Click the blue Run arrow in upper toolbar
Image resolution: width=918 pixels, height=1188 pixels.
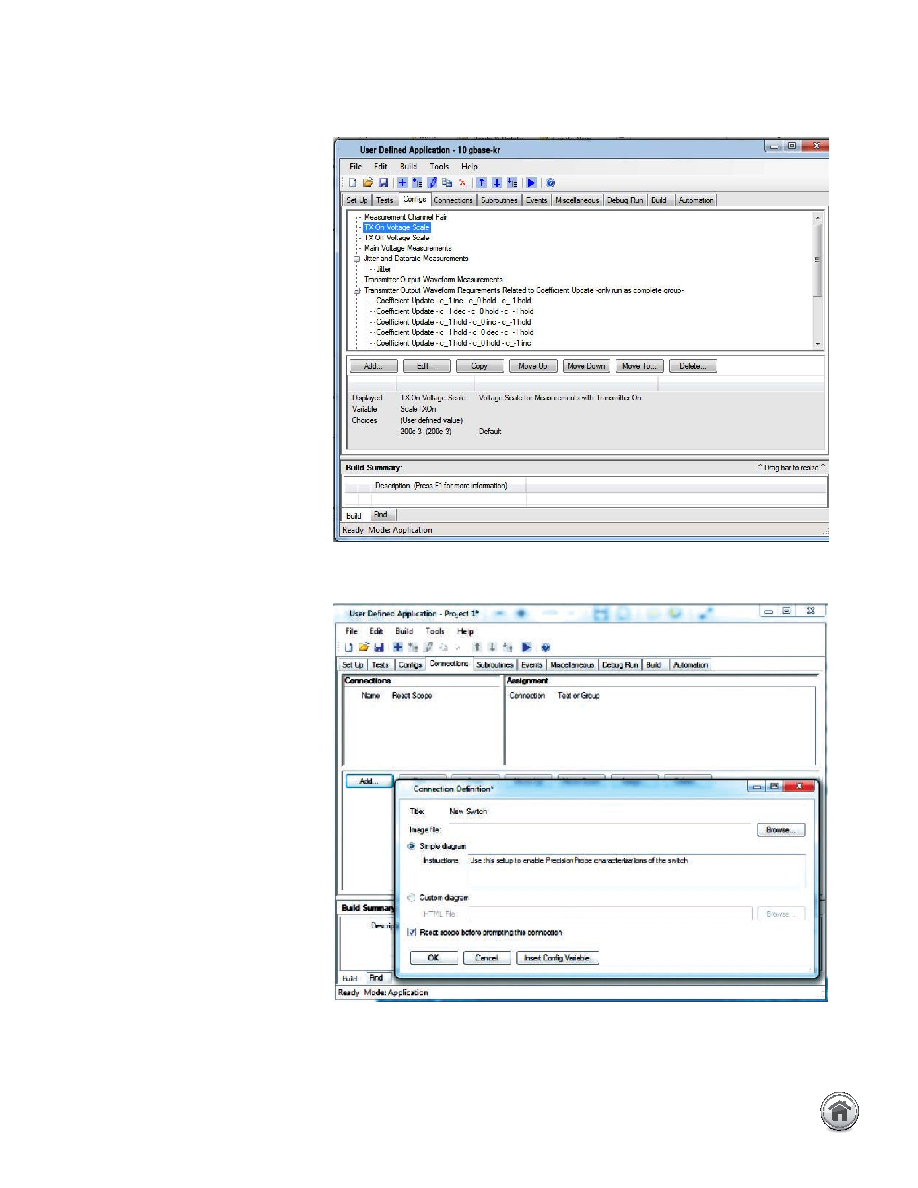tap(531, 183)
